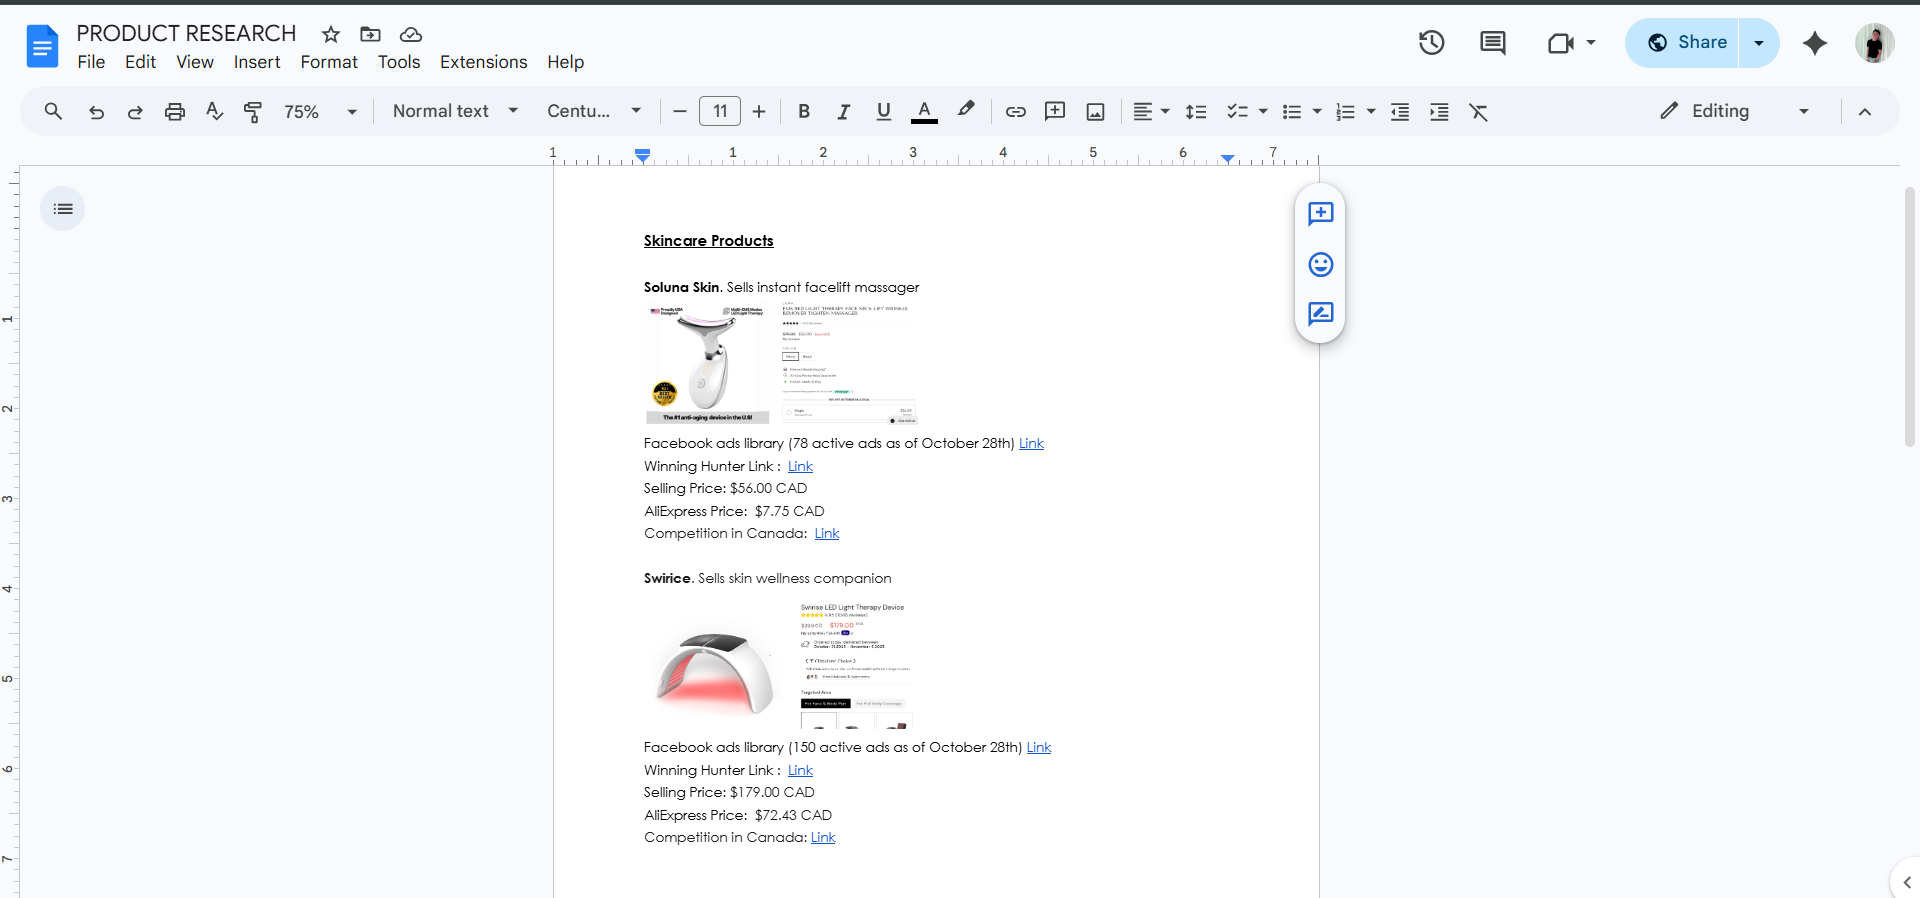Collapse the toolbar with the chevron
This screenshot has width=1920, height=898.
[1865, 111]
